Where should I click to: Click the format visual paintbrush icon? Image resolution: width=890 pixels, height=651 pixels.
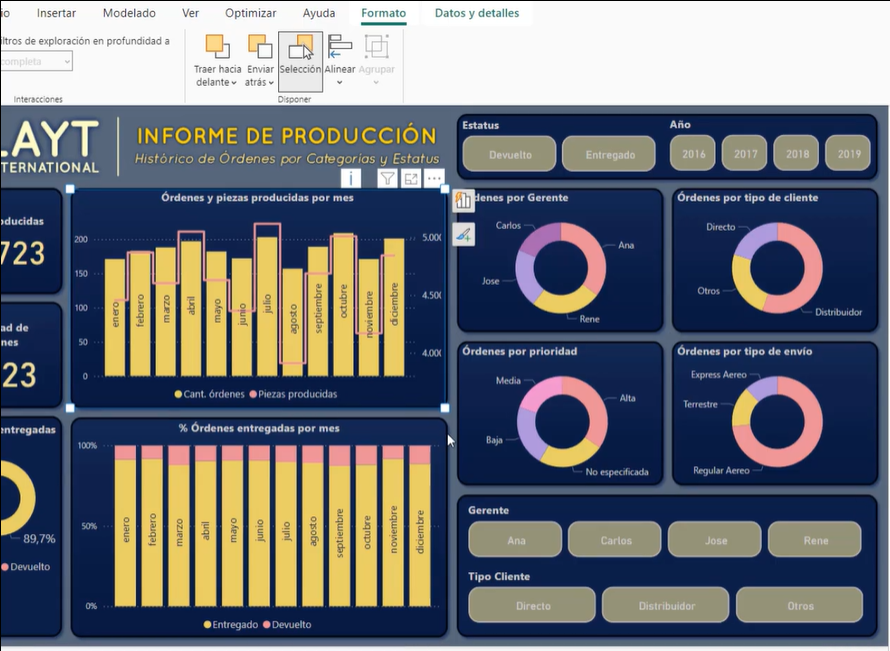coord(463,234)
